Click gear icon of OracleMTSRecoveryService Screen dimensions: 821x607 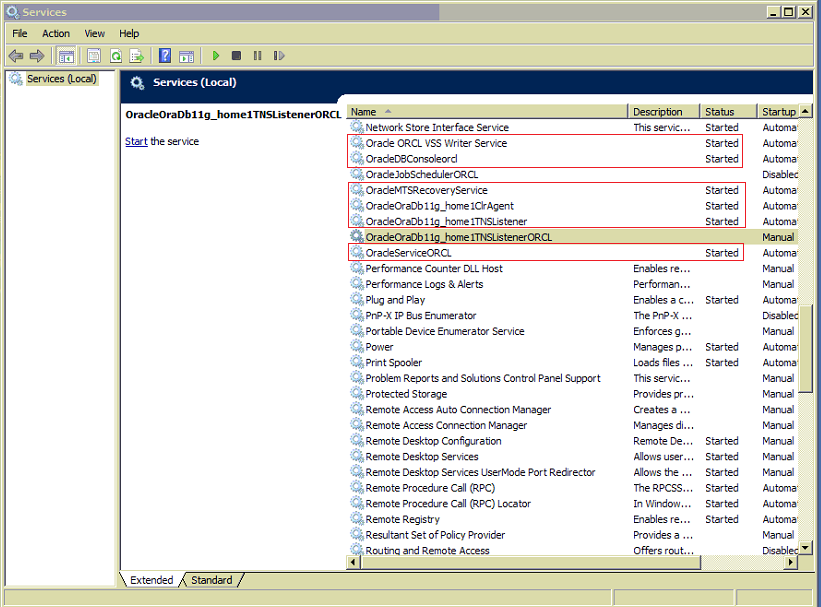tap(357, 190)
